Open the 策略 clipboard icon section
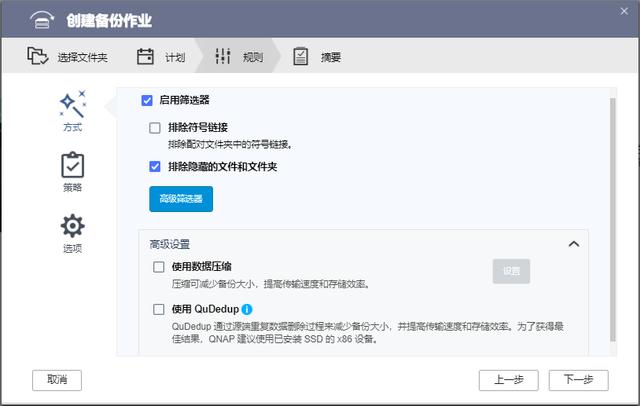 coord(73,165)
